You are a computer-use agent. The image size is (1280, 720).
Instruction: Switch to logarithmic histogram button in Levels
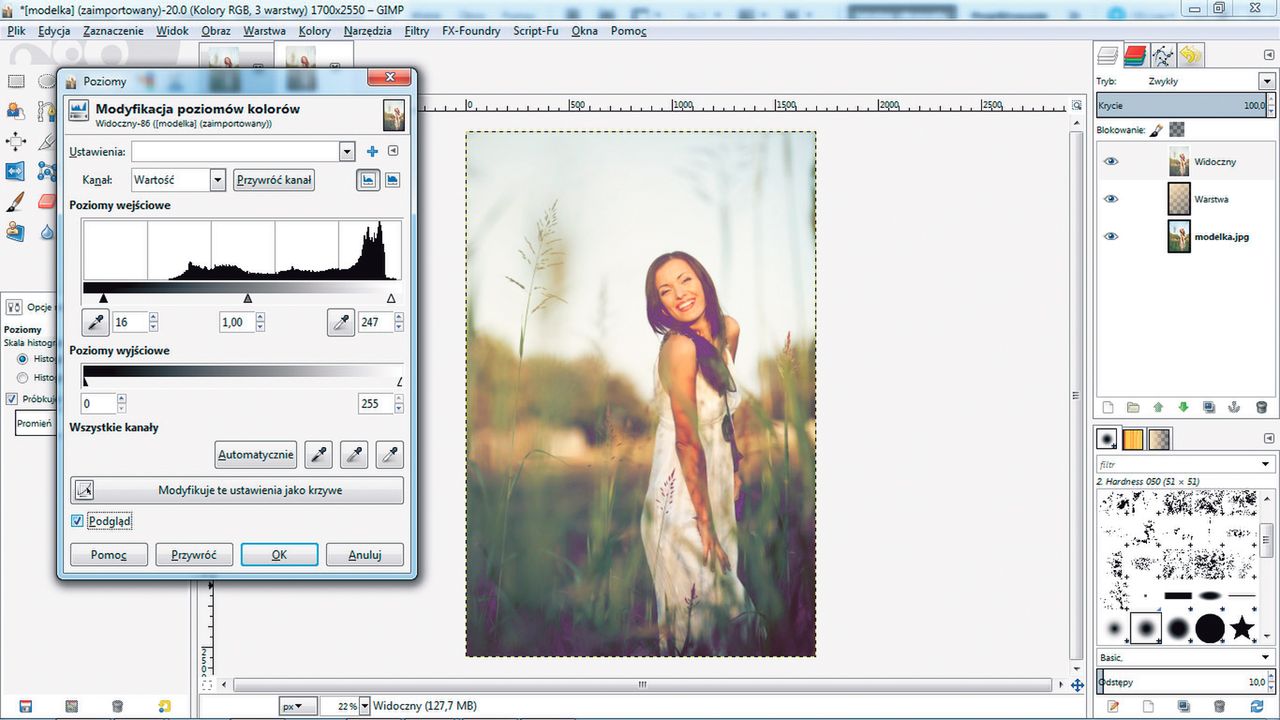point(393,180)
